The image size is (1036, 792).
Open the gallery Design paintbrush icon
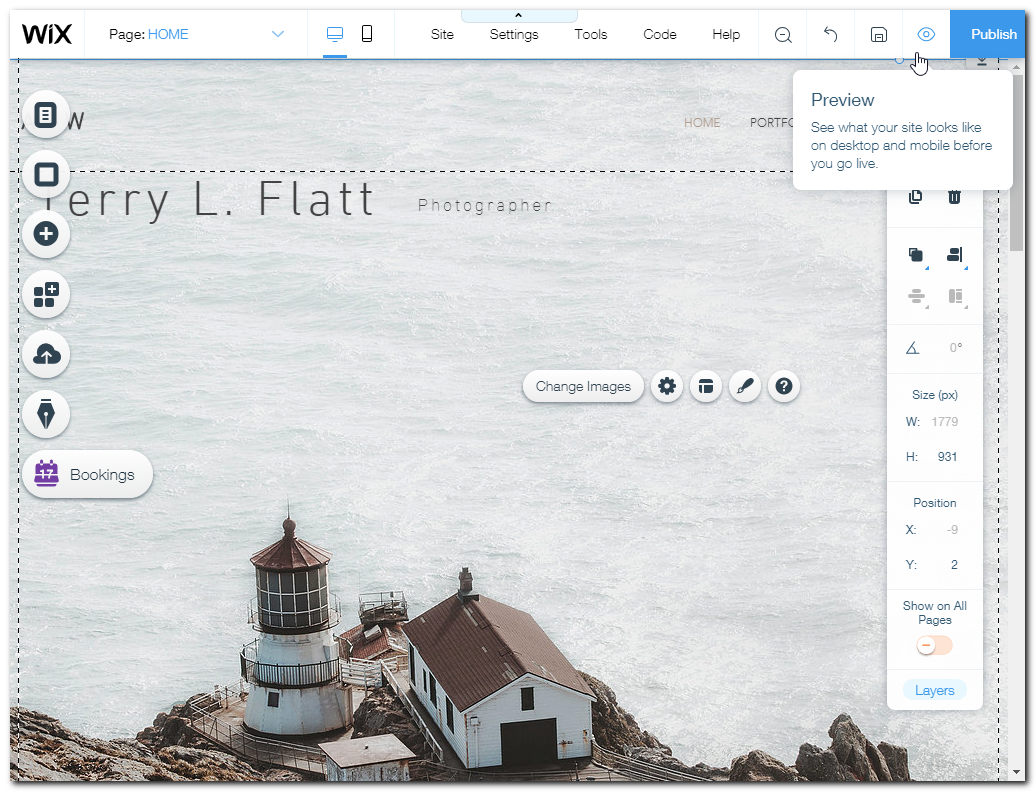pos(744,387)
